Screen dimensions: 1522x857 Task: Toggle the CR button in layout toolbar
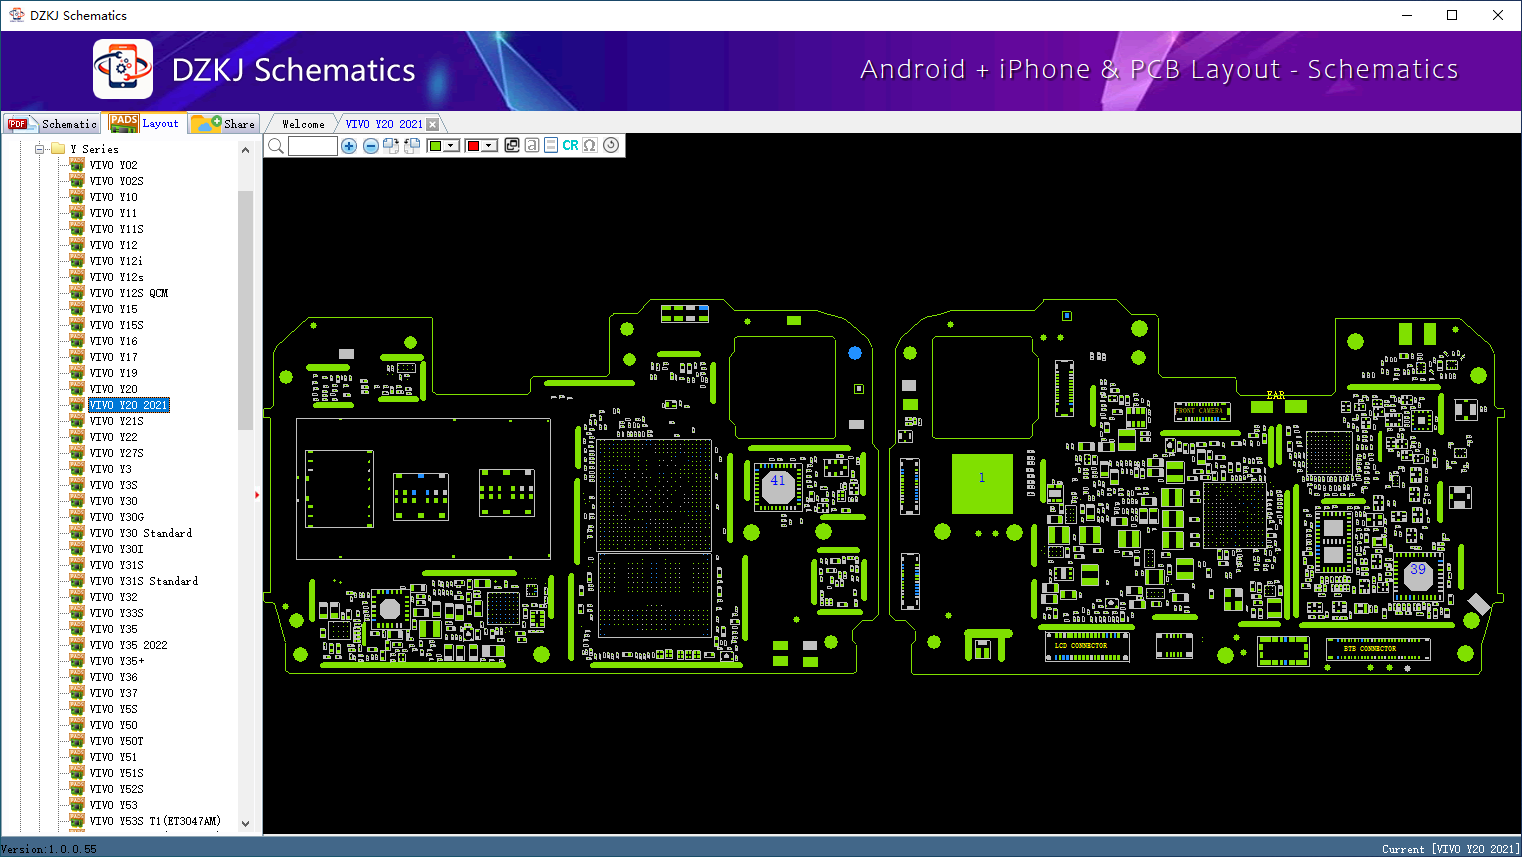[x=570, y=146]
